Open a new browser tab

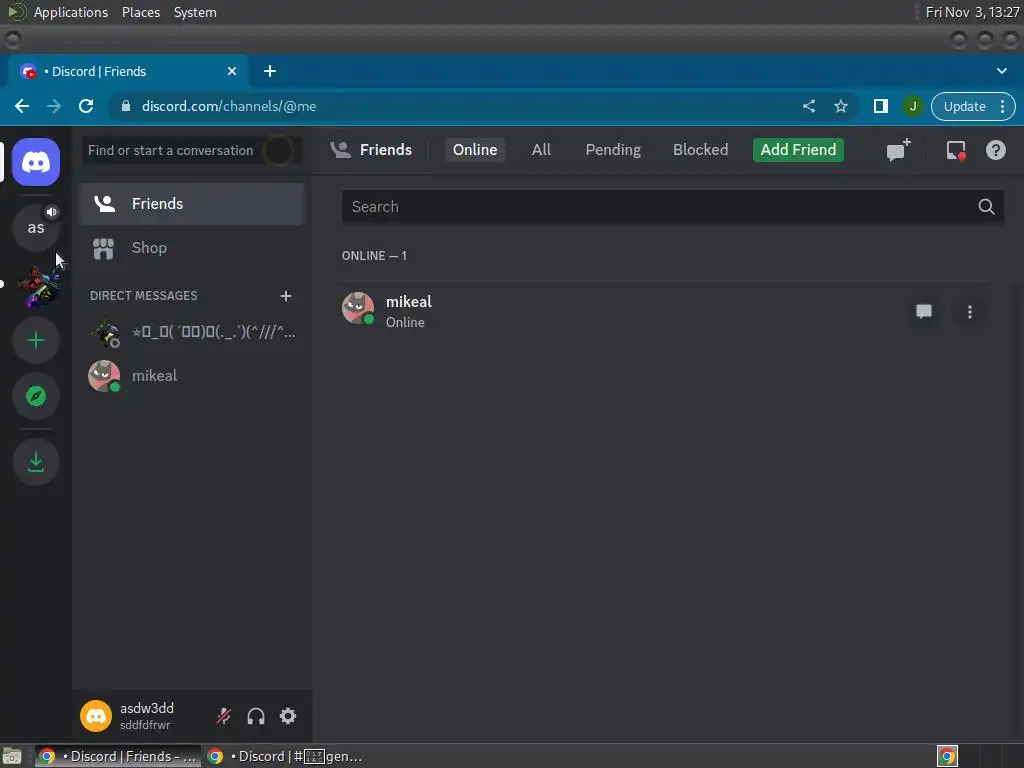pyautogui.click(x=270, y=71)
